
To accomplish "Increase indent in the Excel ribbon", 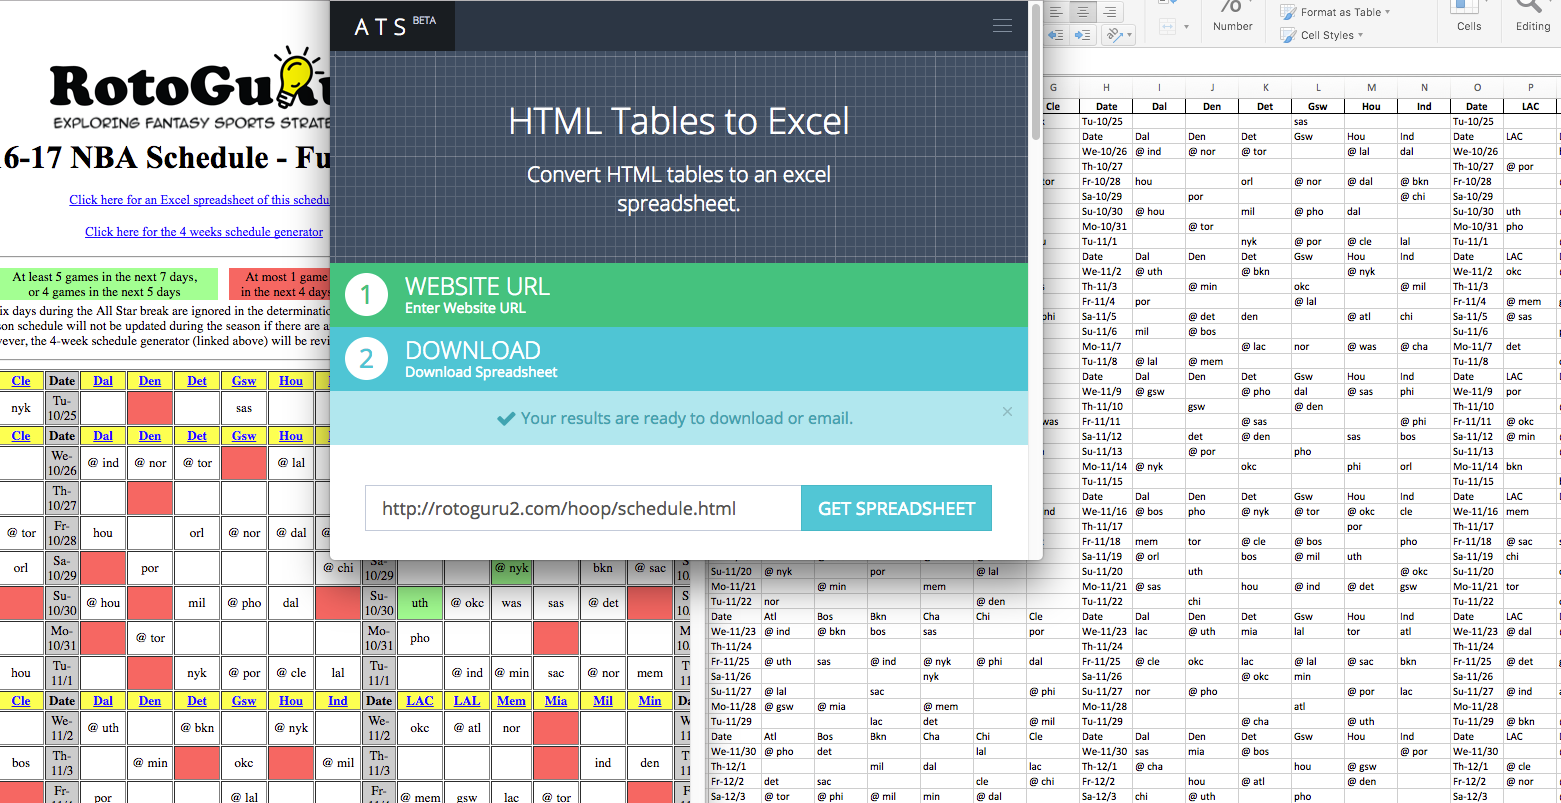I will pyautogui.click(x=1082, y=36).
